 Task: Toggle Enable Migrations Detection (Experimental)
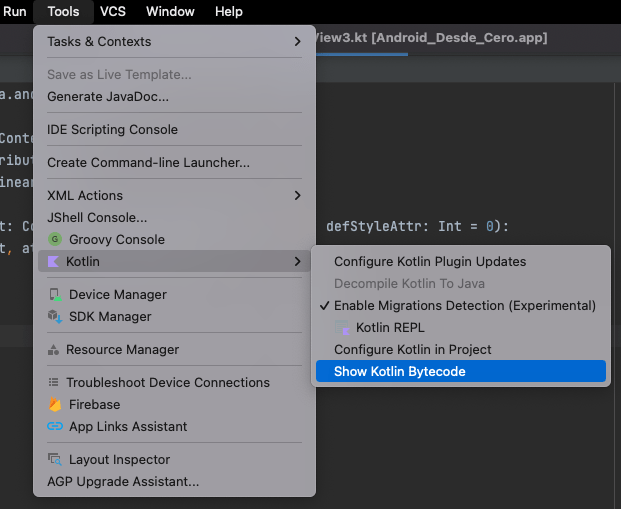tap(461, 305)
